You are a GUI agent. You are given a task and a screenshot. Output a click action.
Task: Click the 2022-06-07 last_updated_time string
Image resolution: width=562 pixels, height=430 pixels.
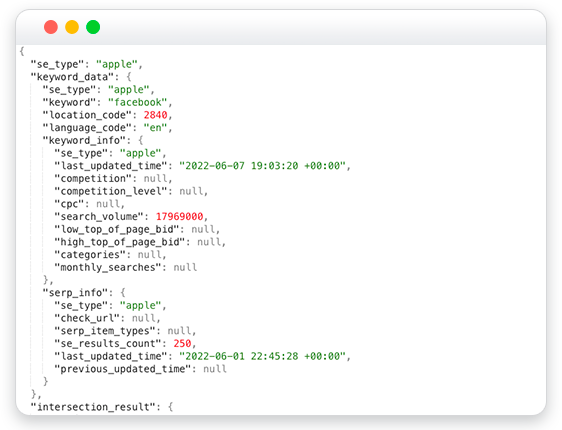262,166
